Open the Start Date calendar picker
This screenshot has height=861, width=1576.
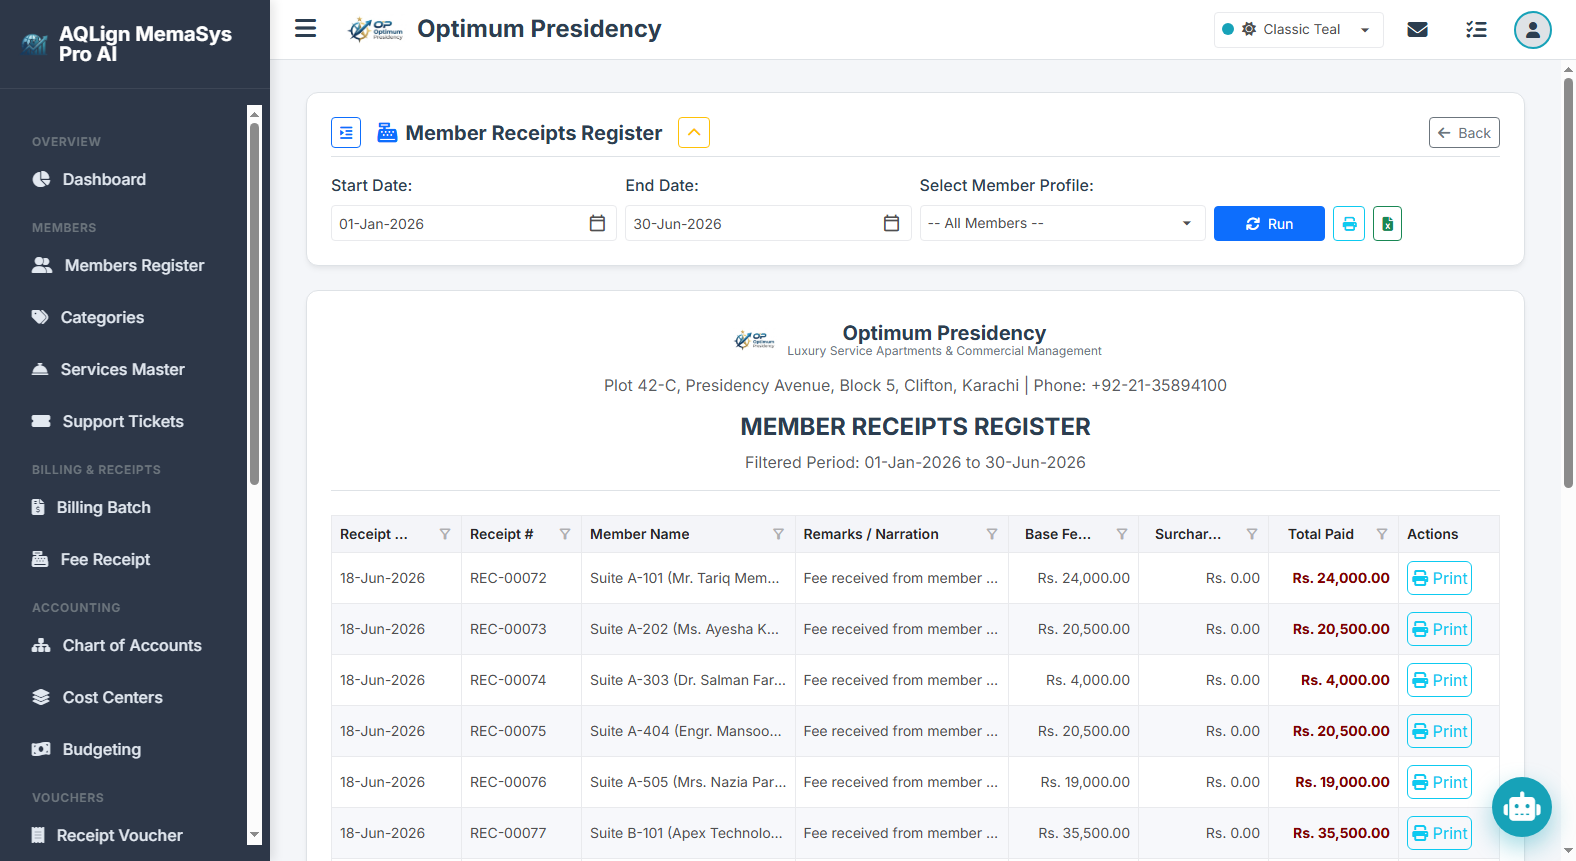click(x=597, y=223)
